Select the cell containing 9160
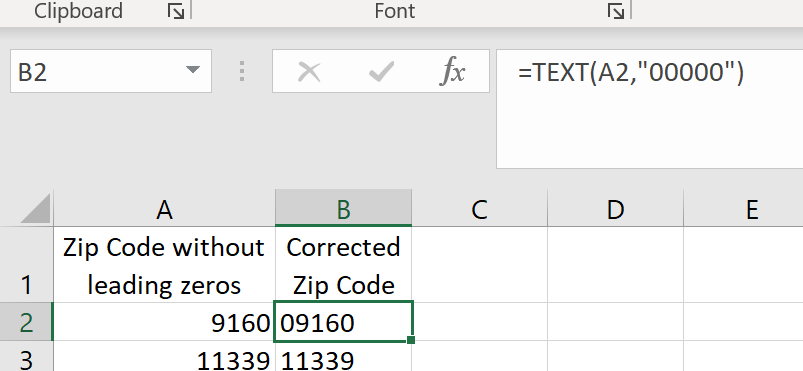Viewport: 803px width, 371px height. tap(164, 321)
